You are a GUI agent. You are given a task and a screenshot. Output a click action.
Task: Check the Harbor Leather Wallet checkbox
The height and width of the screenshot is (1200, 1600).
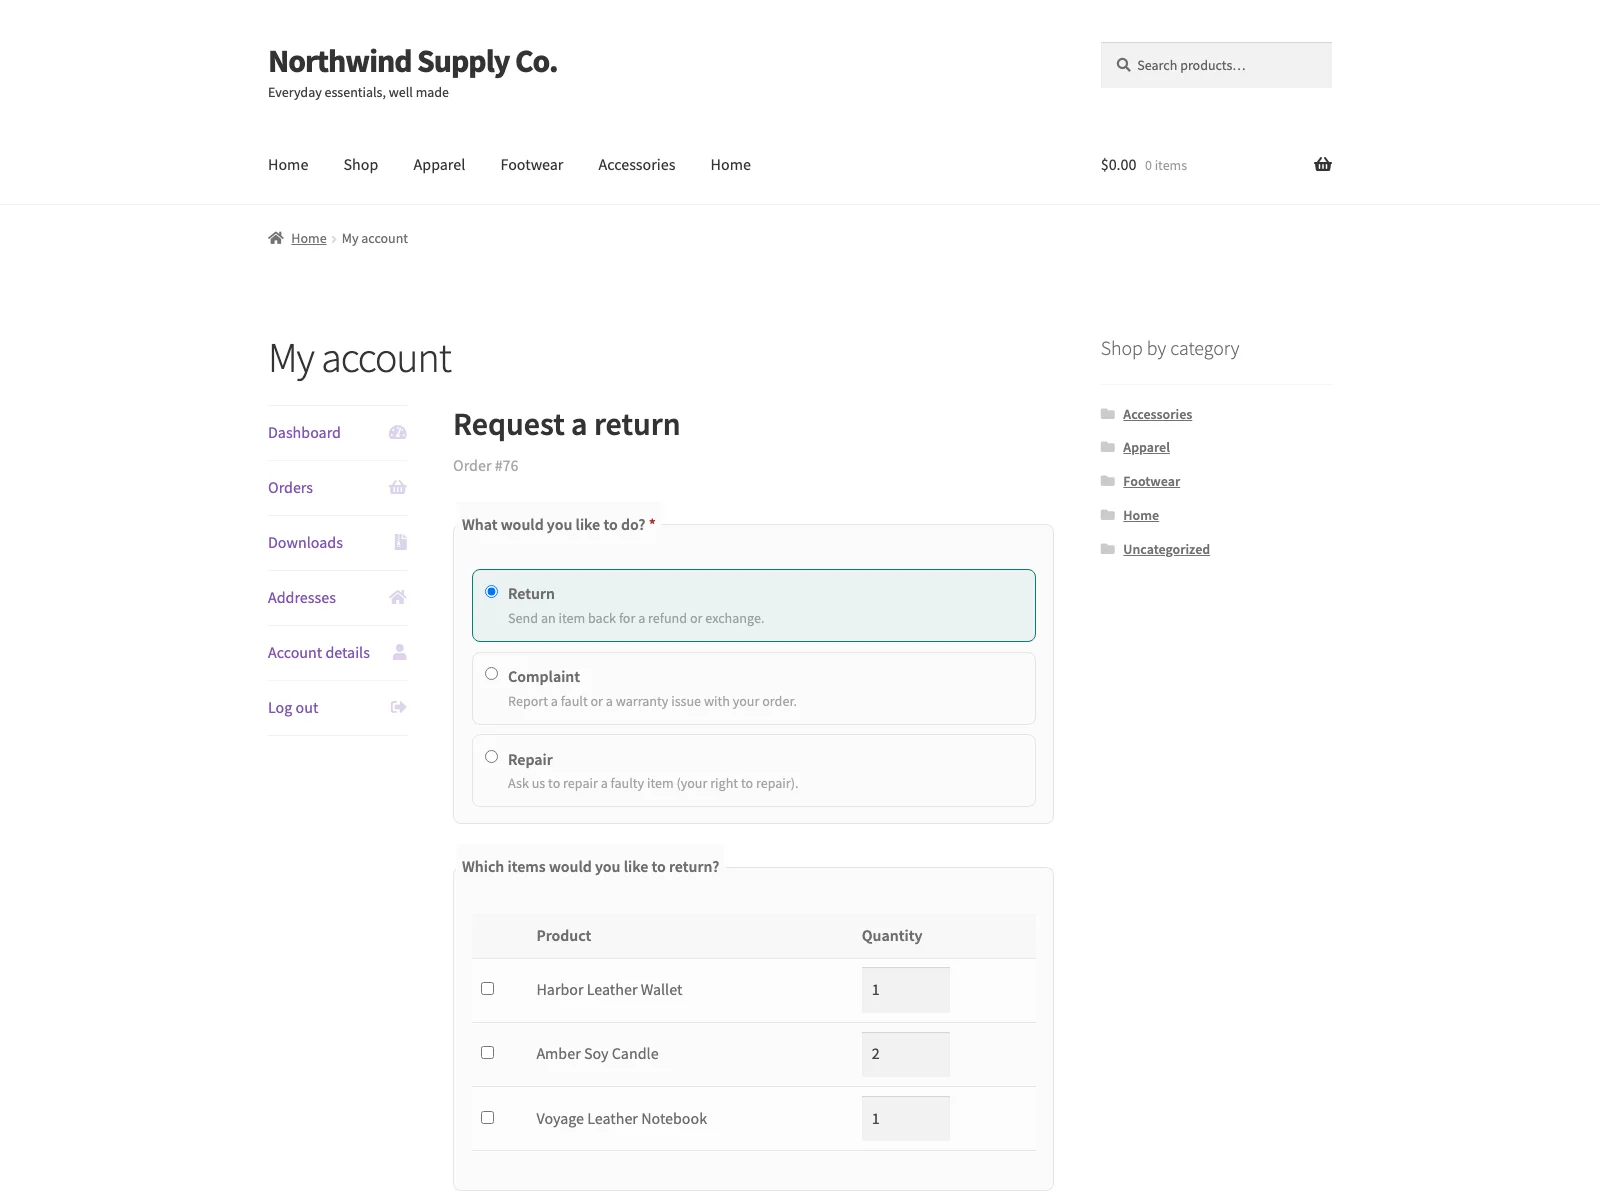tap(487, 989)
